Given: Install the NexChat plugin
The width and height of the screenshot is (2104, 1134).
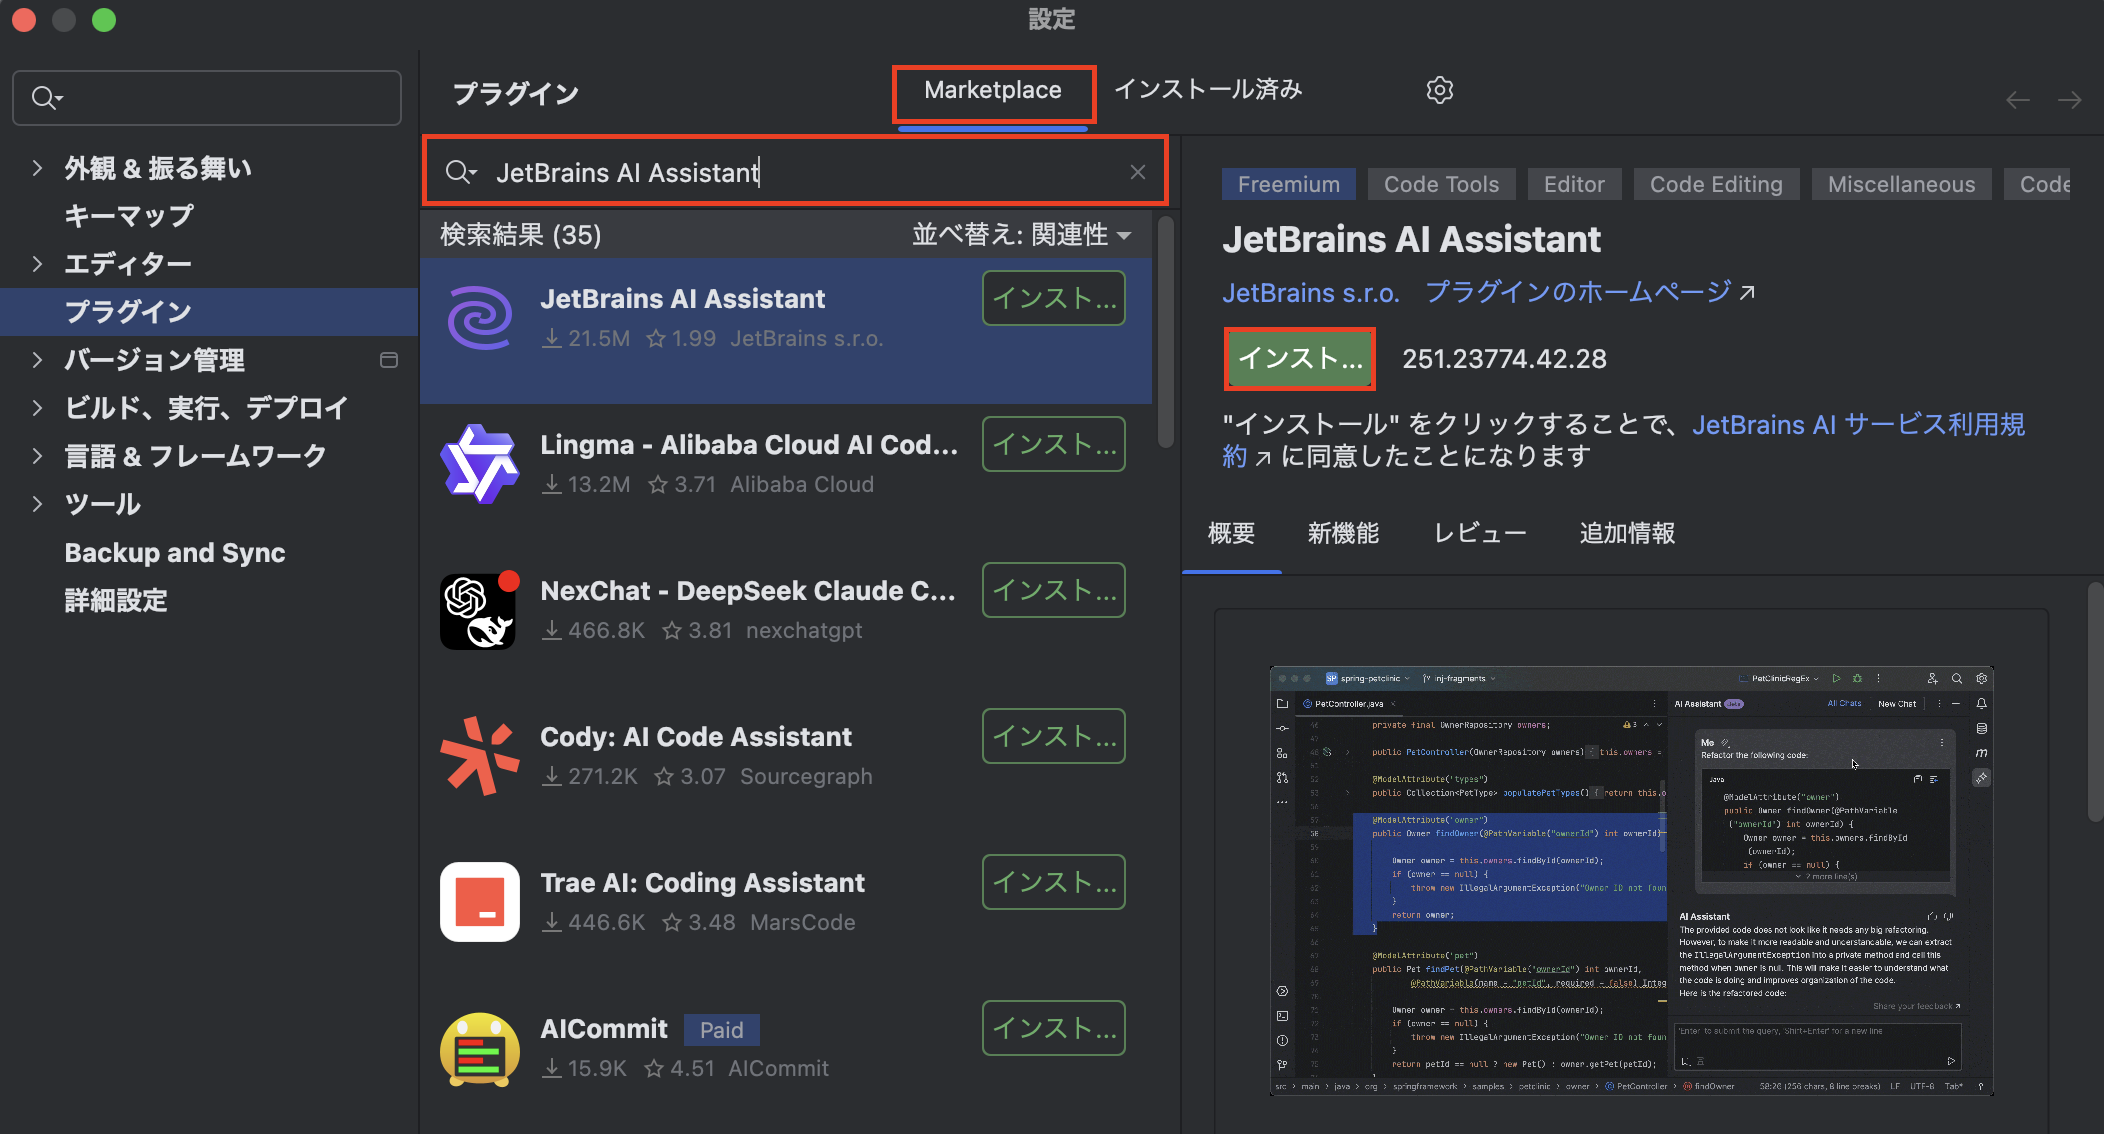Looking at the screenshot, I should (1053, 590).
